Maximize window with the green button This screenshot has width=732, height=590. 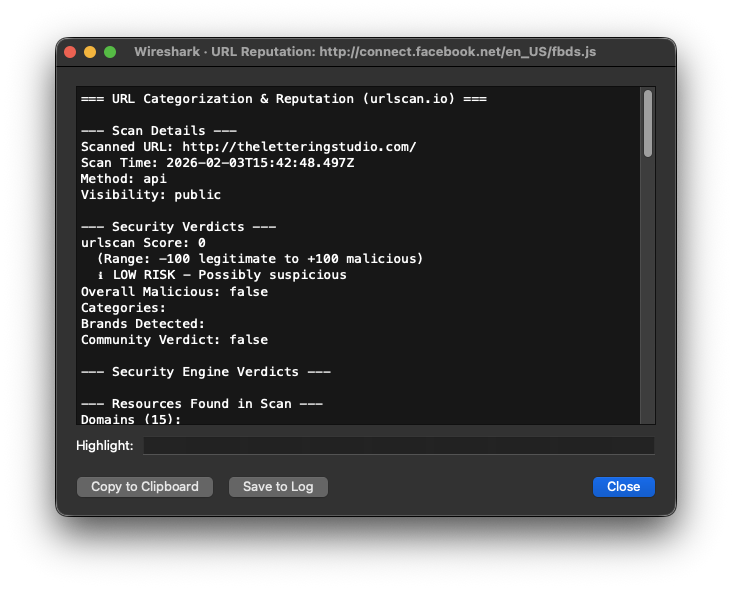coord(110,52)
